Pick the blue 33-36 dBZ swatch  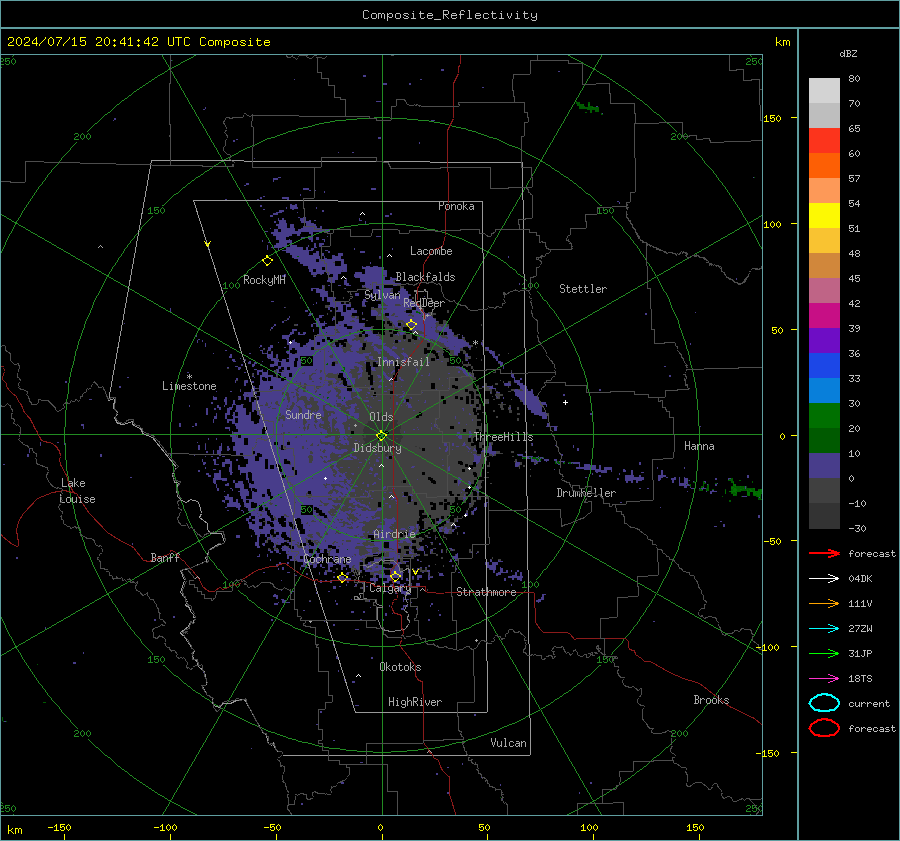click(824, 366)
